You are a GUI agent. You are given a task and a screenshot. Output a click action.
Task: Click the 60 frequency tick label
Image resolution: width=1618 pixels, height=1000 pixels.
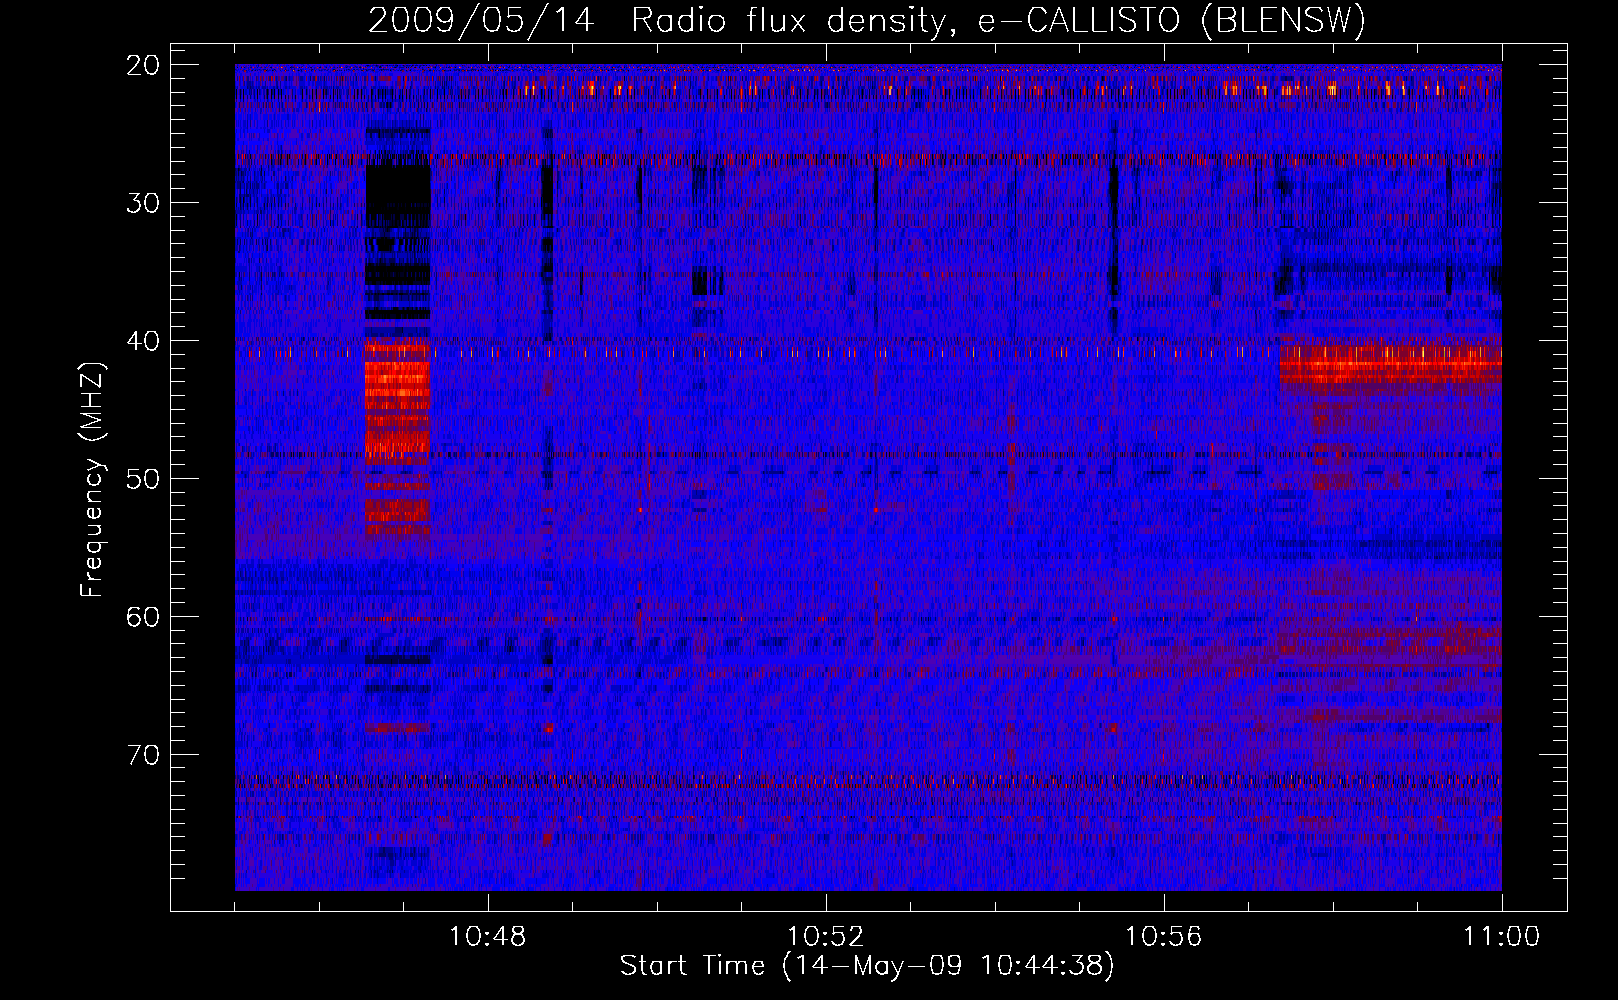point(144,617)
